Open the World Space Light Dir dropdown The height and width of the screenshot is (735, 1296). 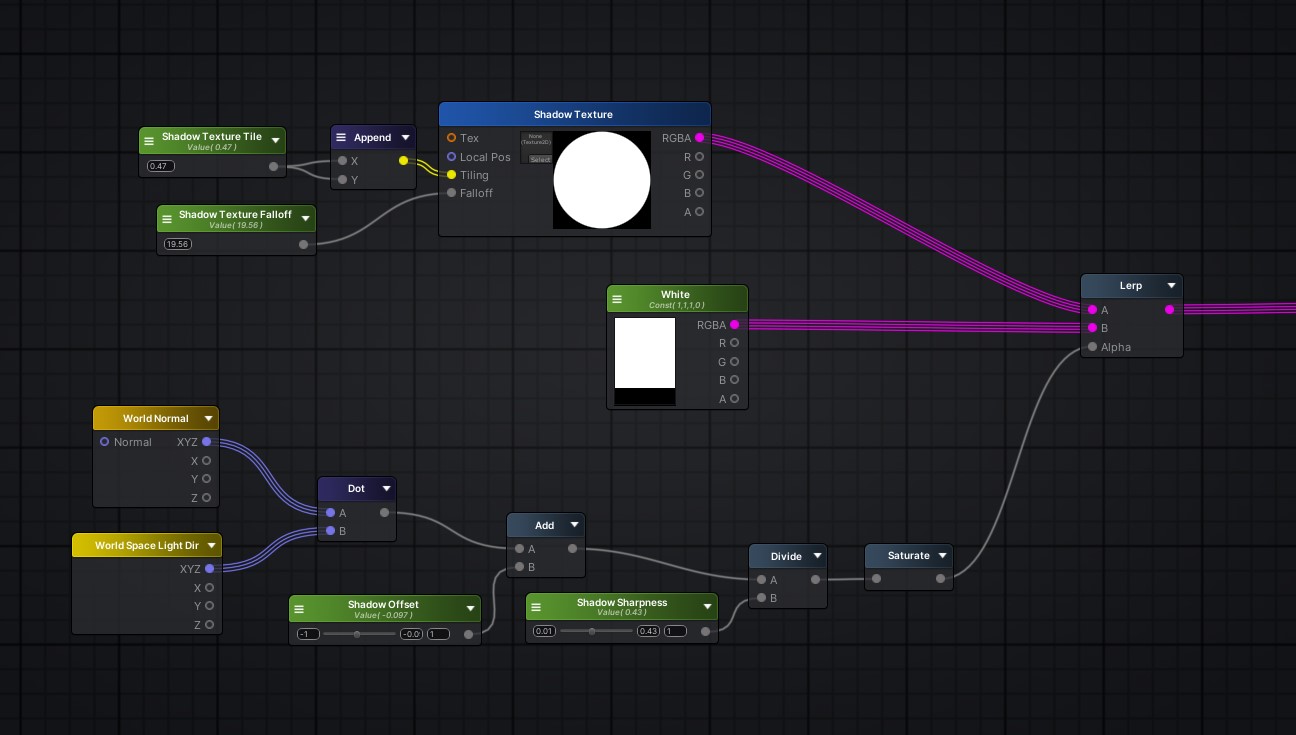[x=211, y=546]
